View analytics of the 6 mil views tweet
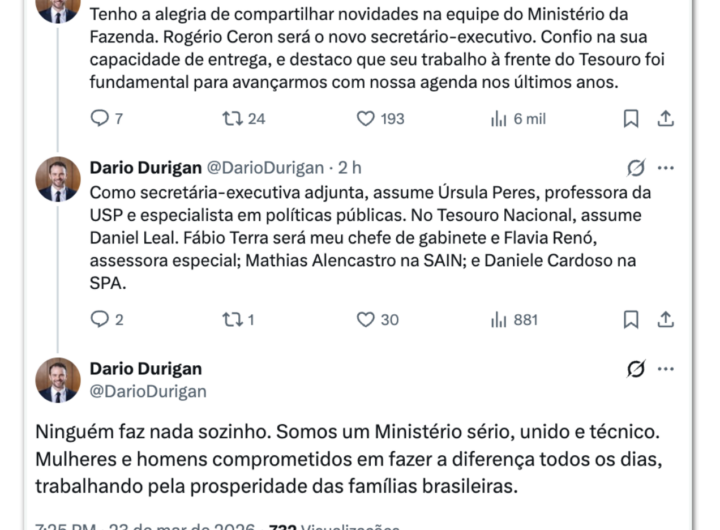This screenshot has width=720, height=530. [499, 118]
